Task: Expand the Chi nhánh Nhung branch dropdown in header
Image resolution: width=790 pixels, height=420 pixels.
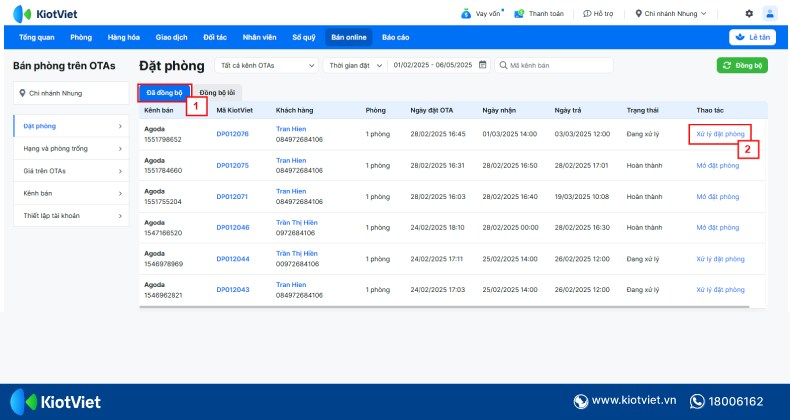Action: pyautogui.click(x=671, y=14)
